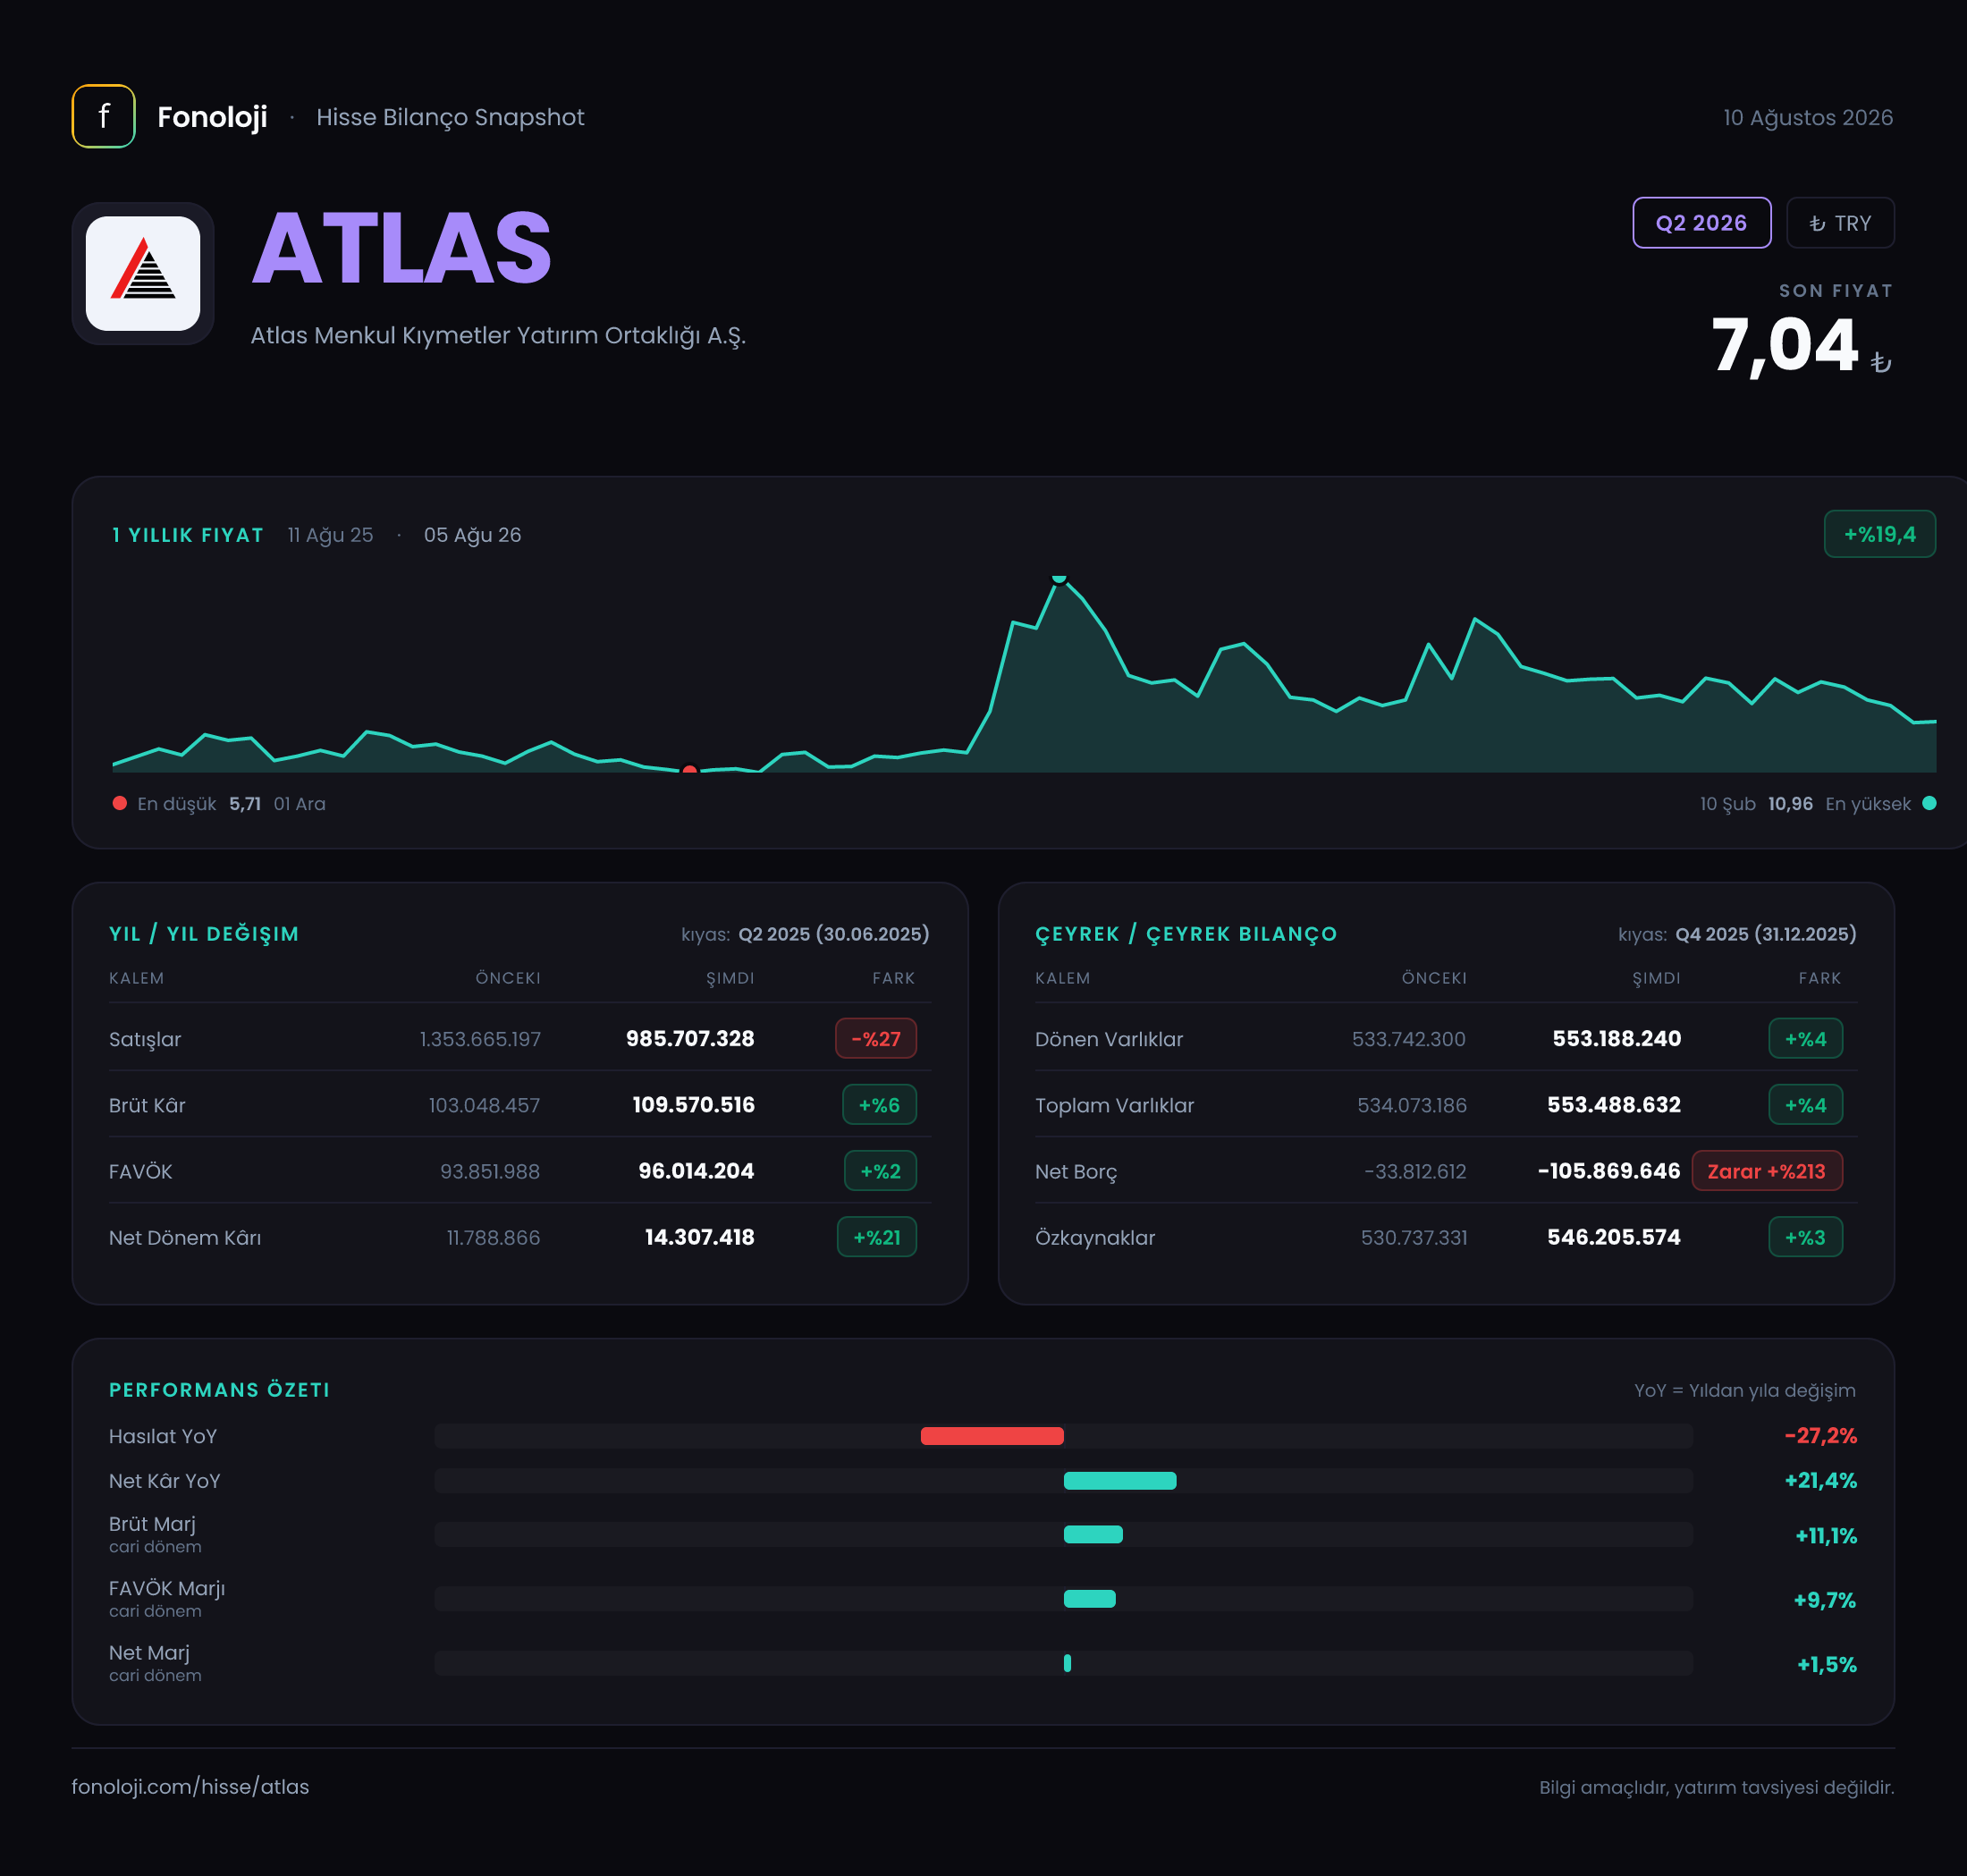Click the date 10 Ağustos 2026
This screenshot has width=1967, height=1876.
click(1808, 117)
